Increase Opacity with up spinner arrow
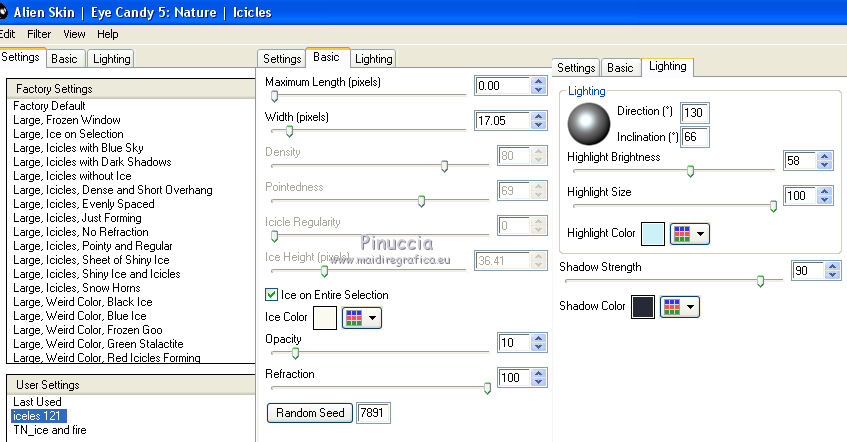847x442 pixels. 538,338
